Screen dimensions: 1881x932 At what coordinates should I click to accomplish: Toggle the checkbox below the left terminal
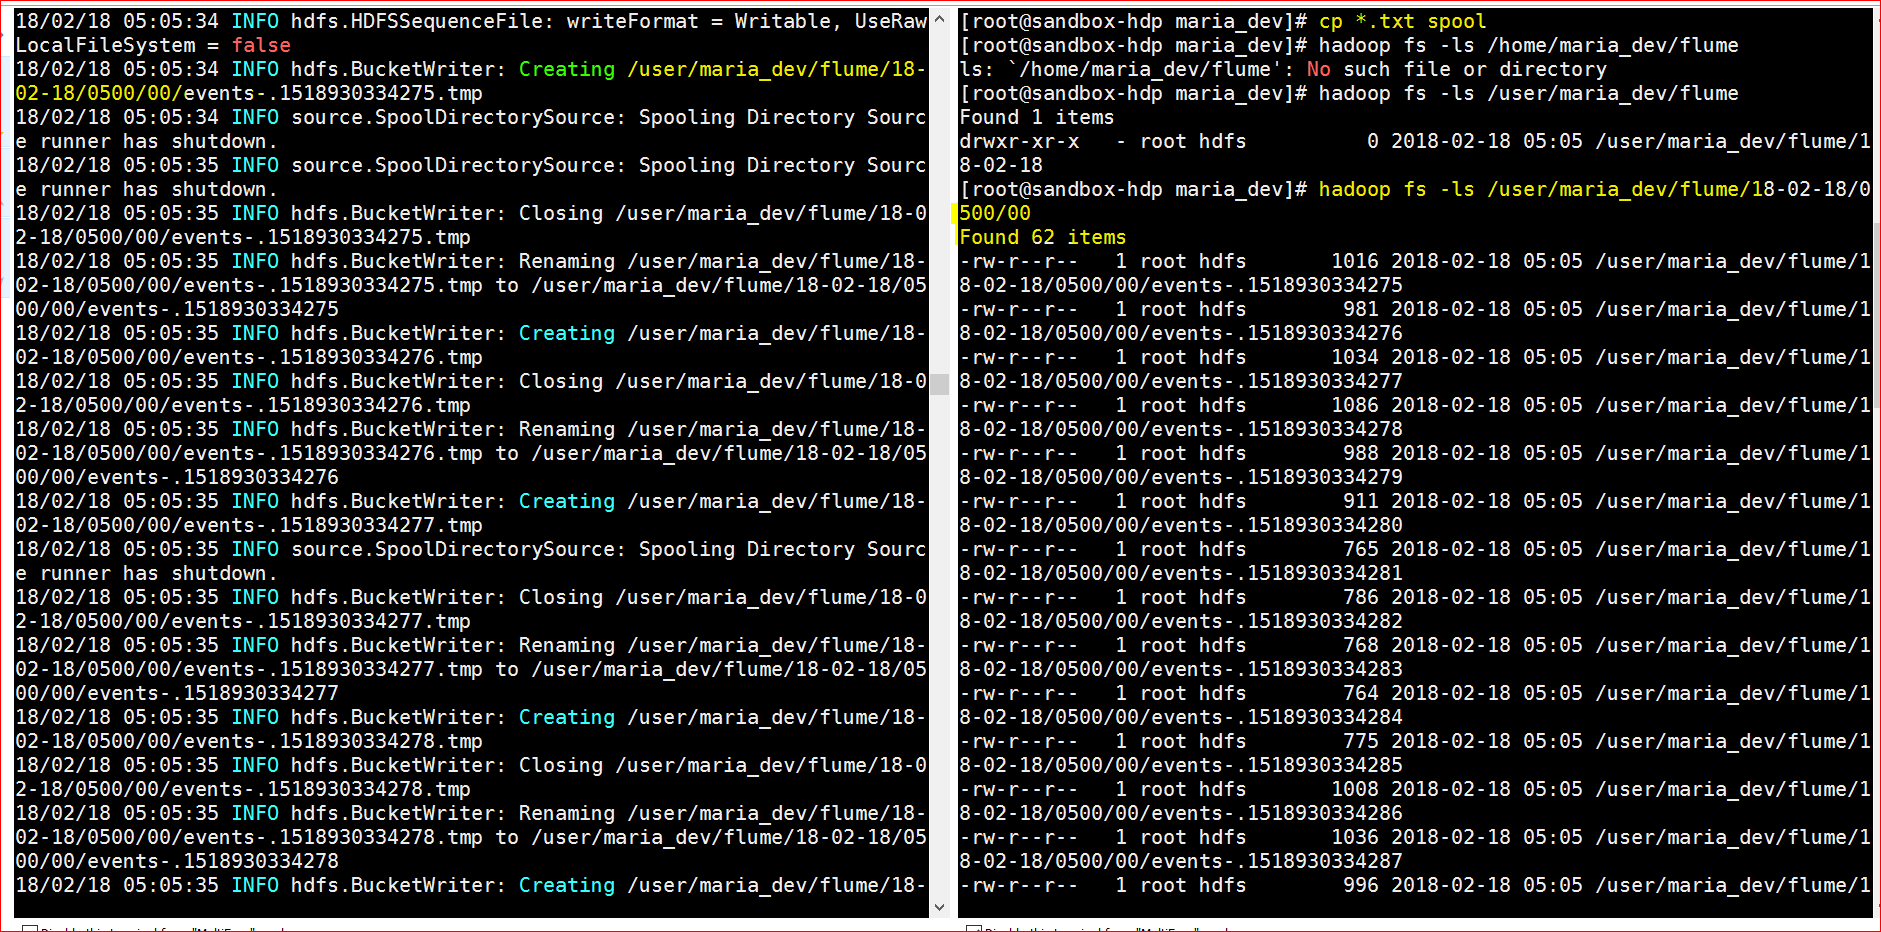coord(30,929)
